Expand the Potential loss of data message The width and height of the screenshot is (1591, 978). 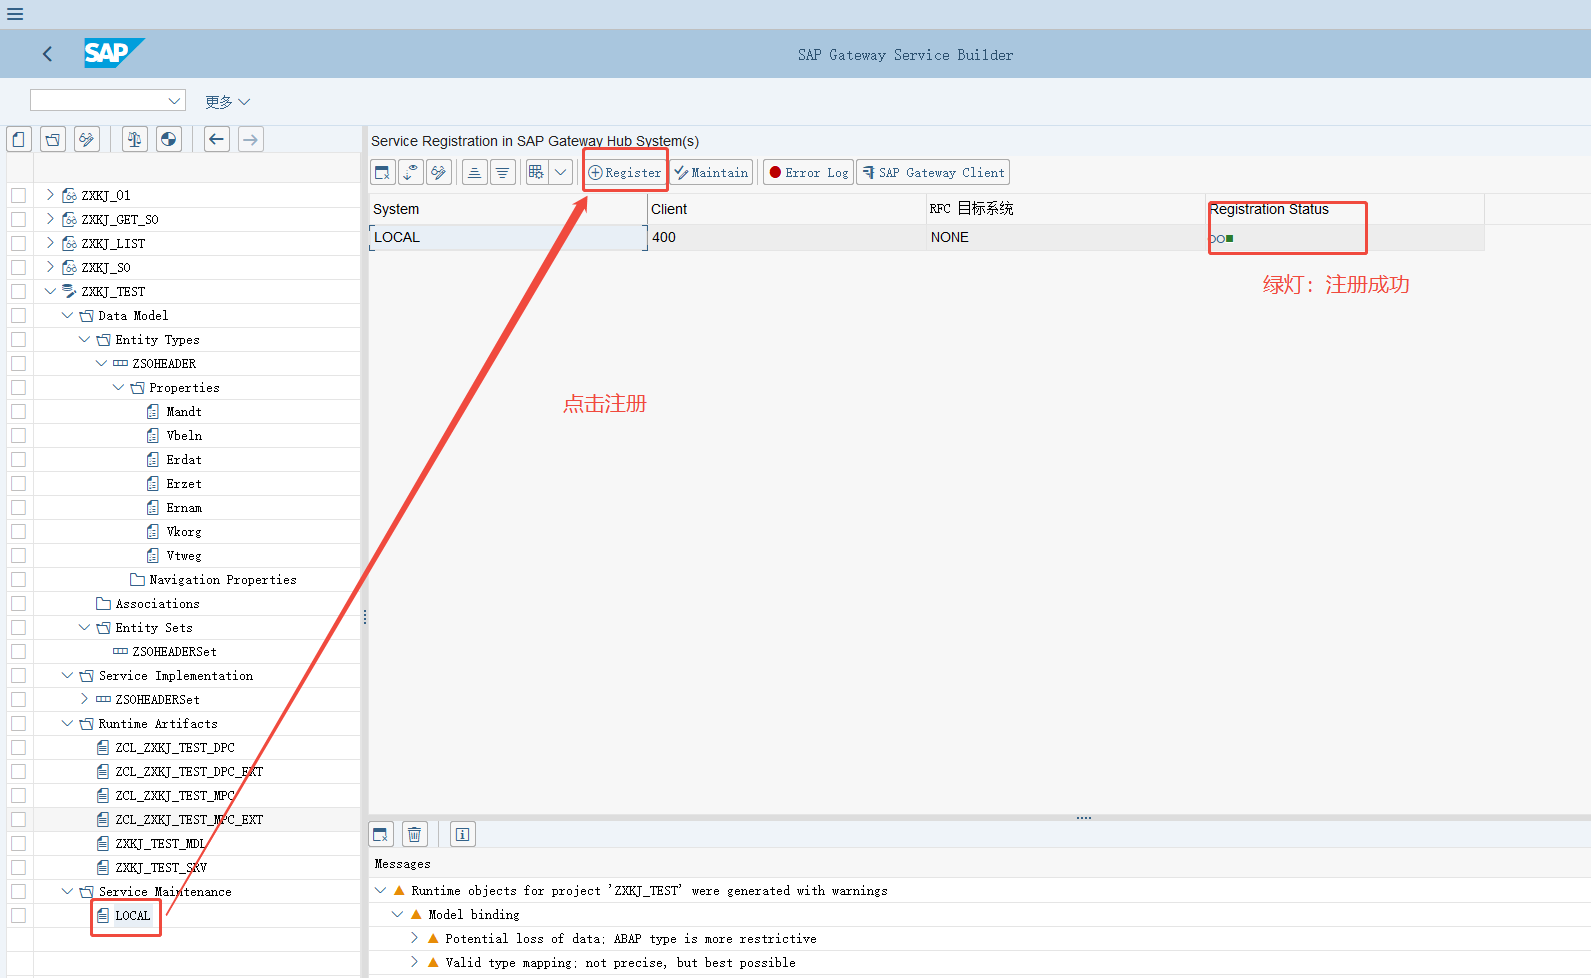(414, 938)
